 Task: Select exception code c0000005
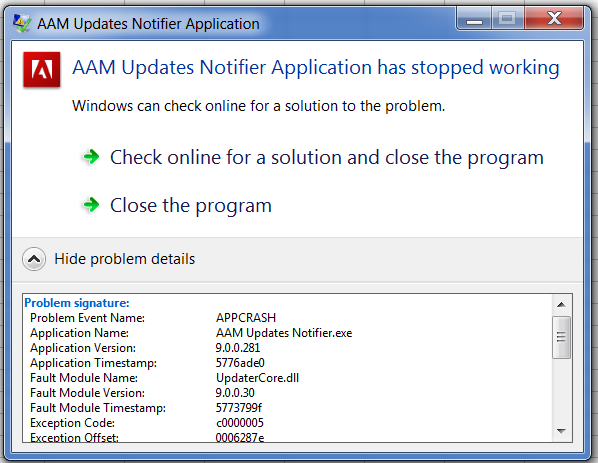coord(240,423)
